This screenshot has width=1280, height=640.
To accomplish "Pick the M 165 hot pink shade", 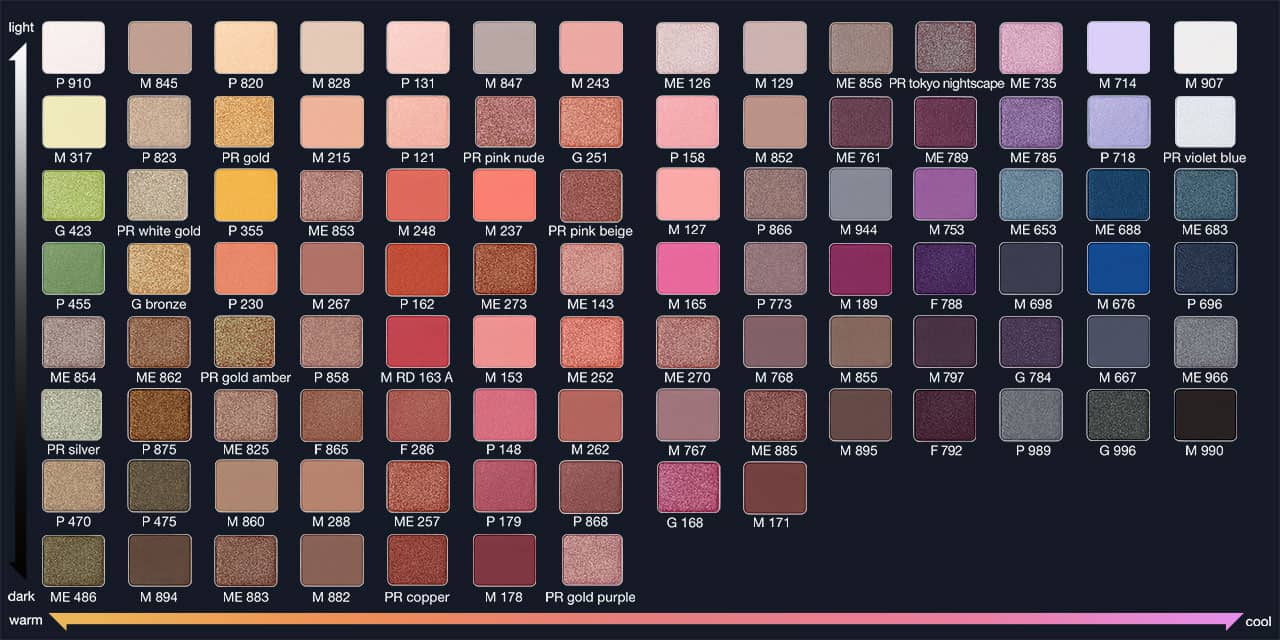I will tap(687, 268).
